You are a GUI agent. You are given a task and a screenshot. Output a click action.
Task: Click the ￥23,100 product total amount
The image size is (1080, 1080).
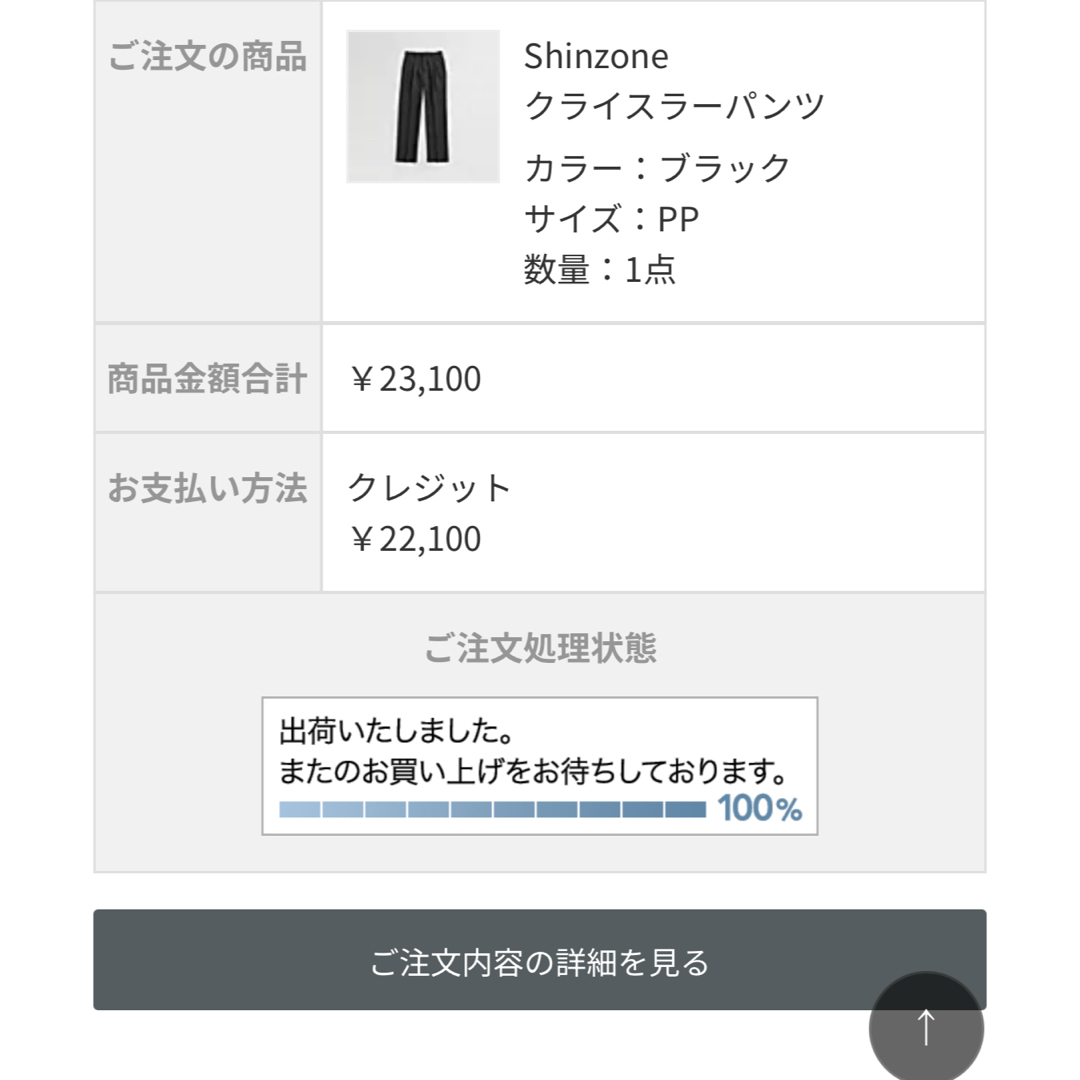click(415, 378)
